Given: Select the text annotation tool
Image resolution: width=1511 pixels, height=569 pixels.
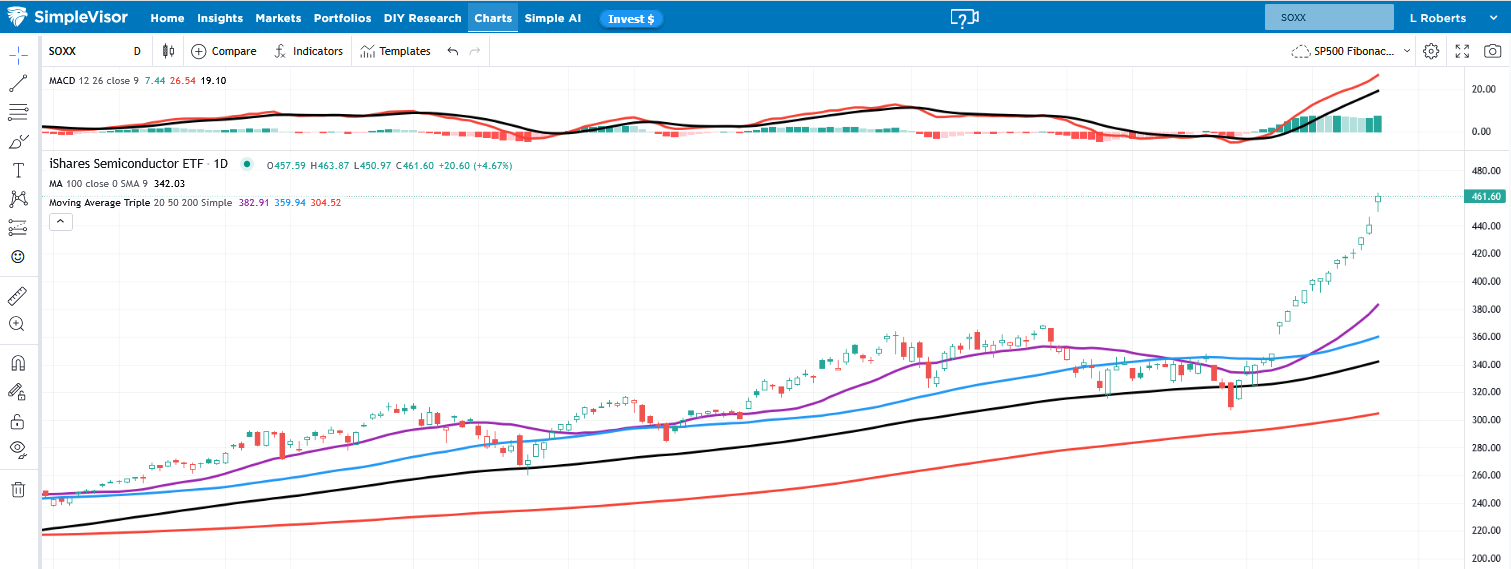Looking at the screenshot, I should 18,170.
